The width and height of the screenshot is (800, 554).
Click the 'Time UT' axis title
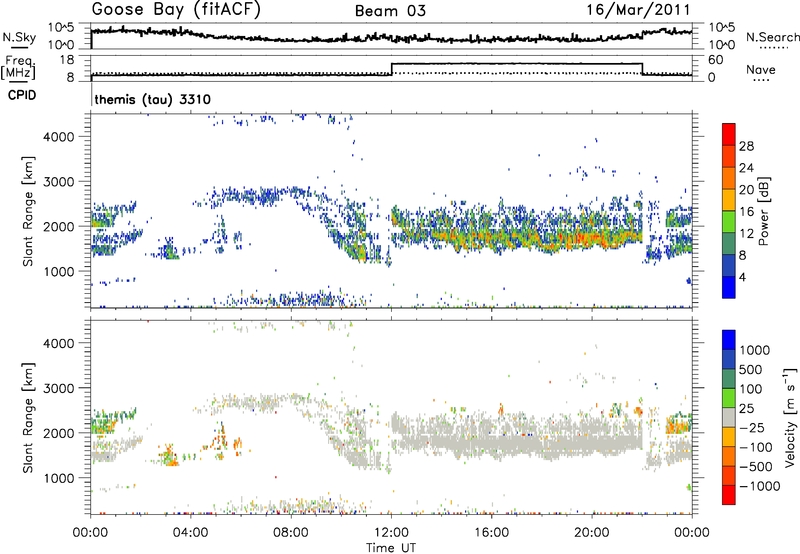[x=391, y=548]
